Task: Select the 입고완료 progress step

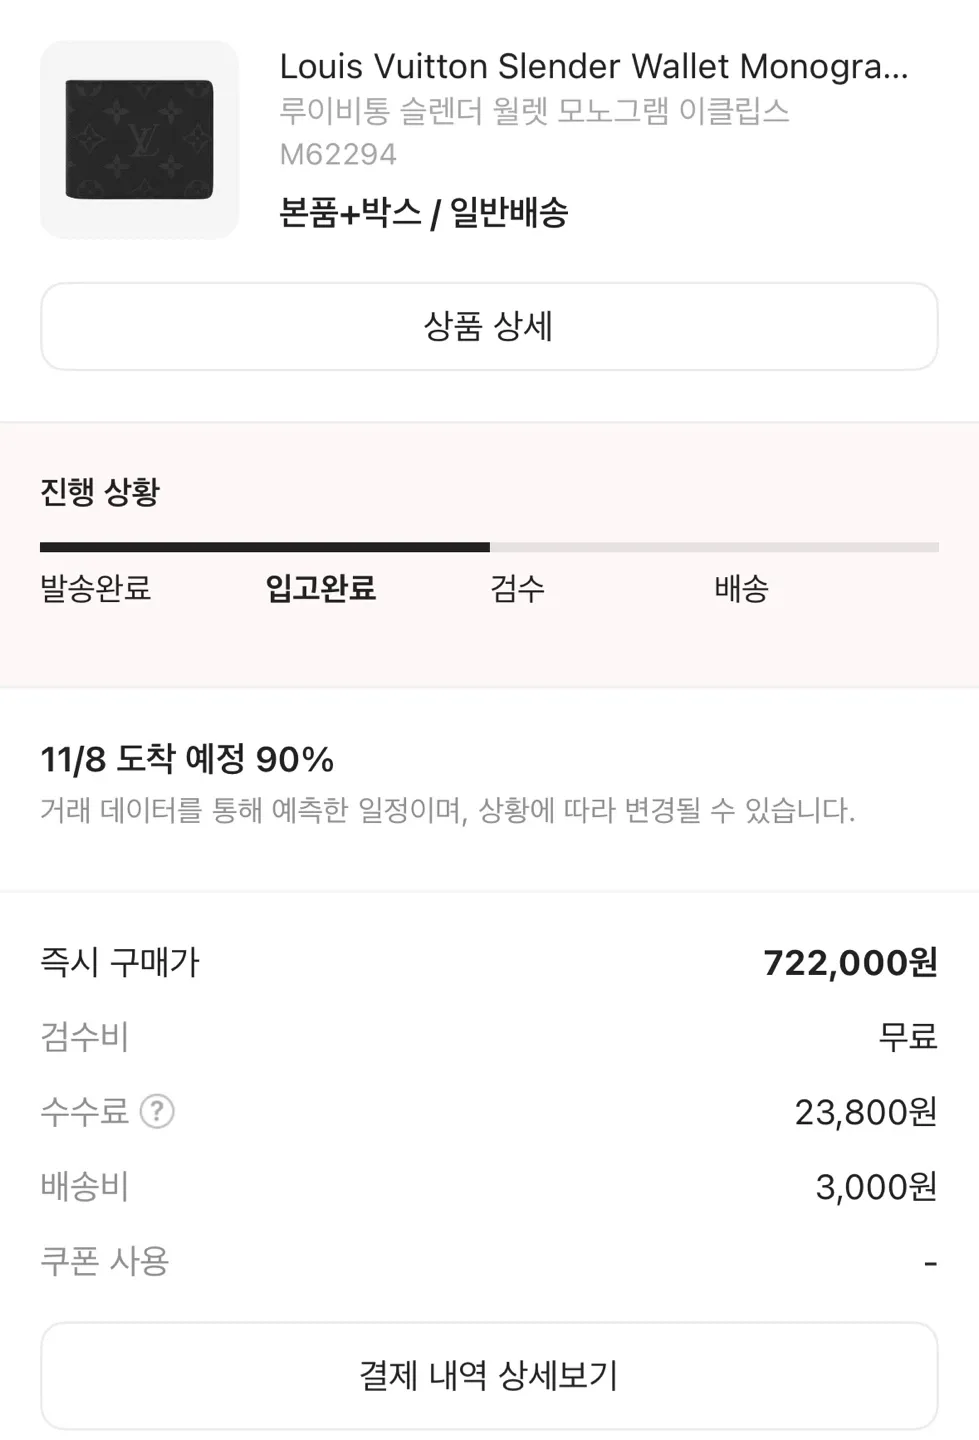Action: click(321, 588)
